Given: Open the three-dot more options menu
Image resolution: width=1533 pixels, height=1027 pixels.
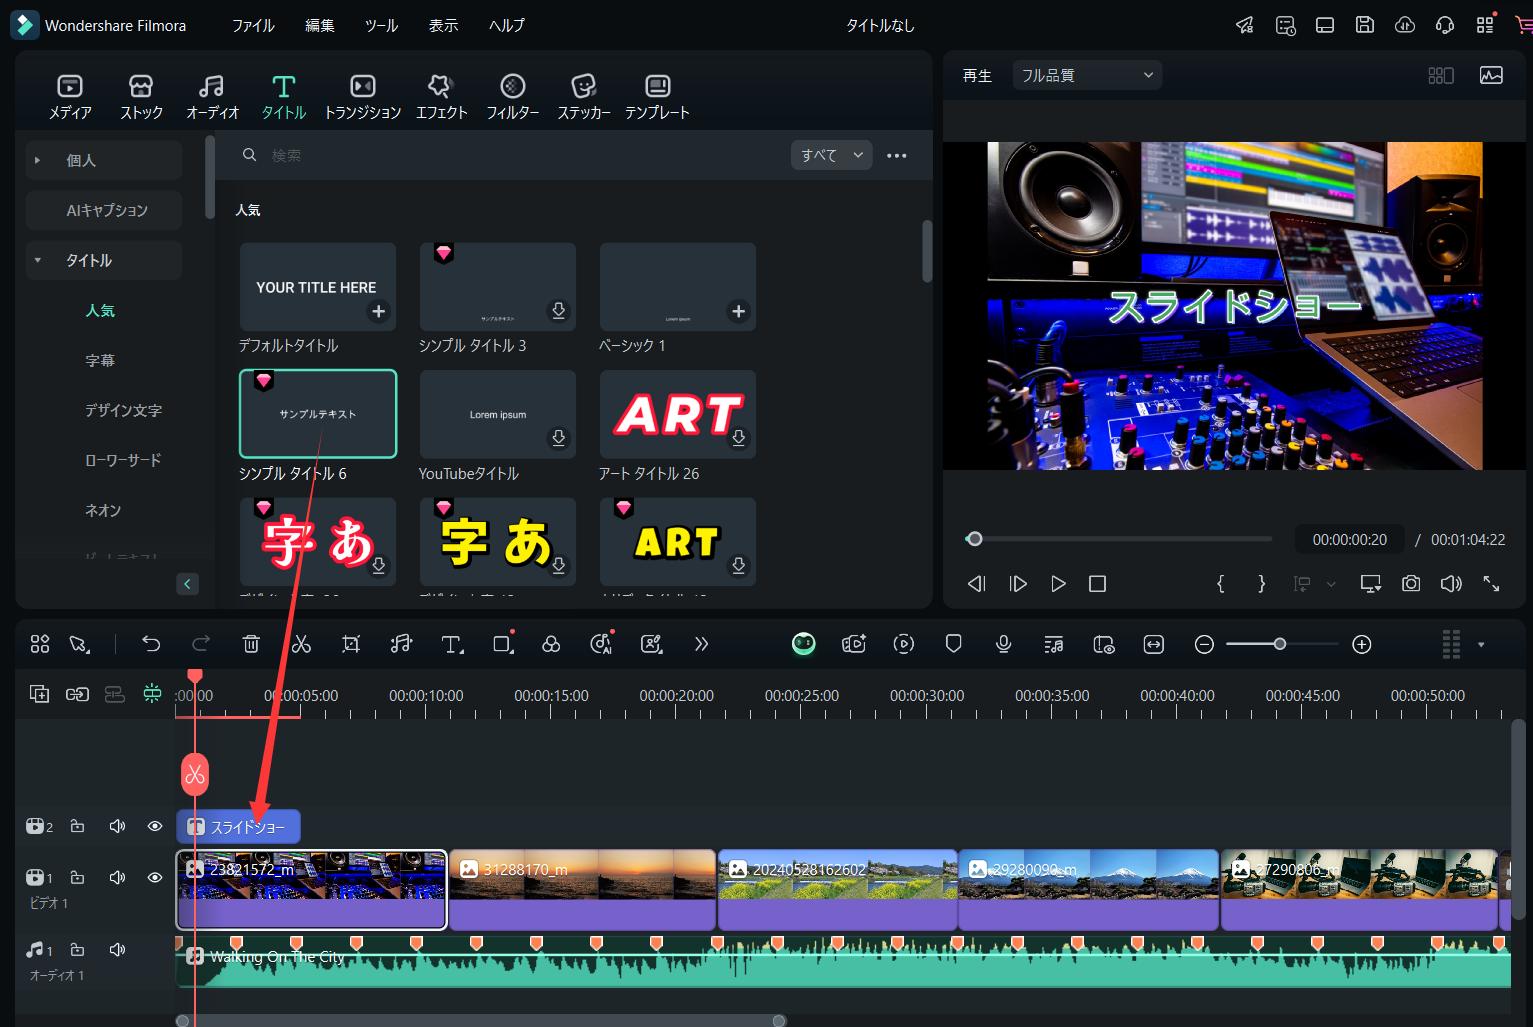Looking at the screenshot, I should [897, 155].
